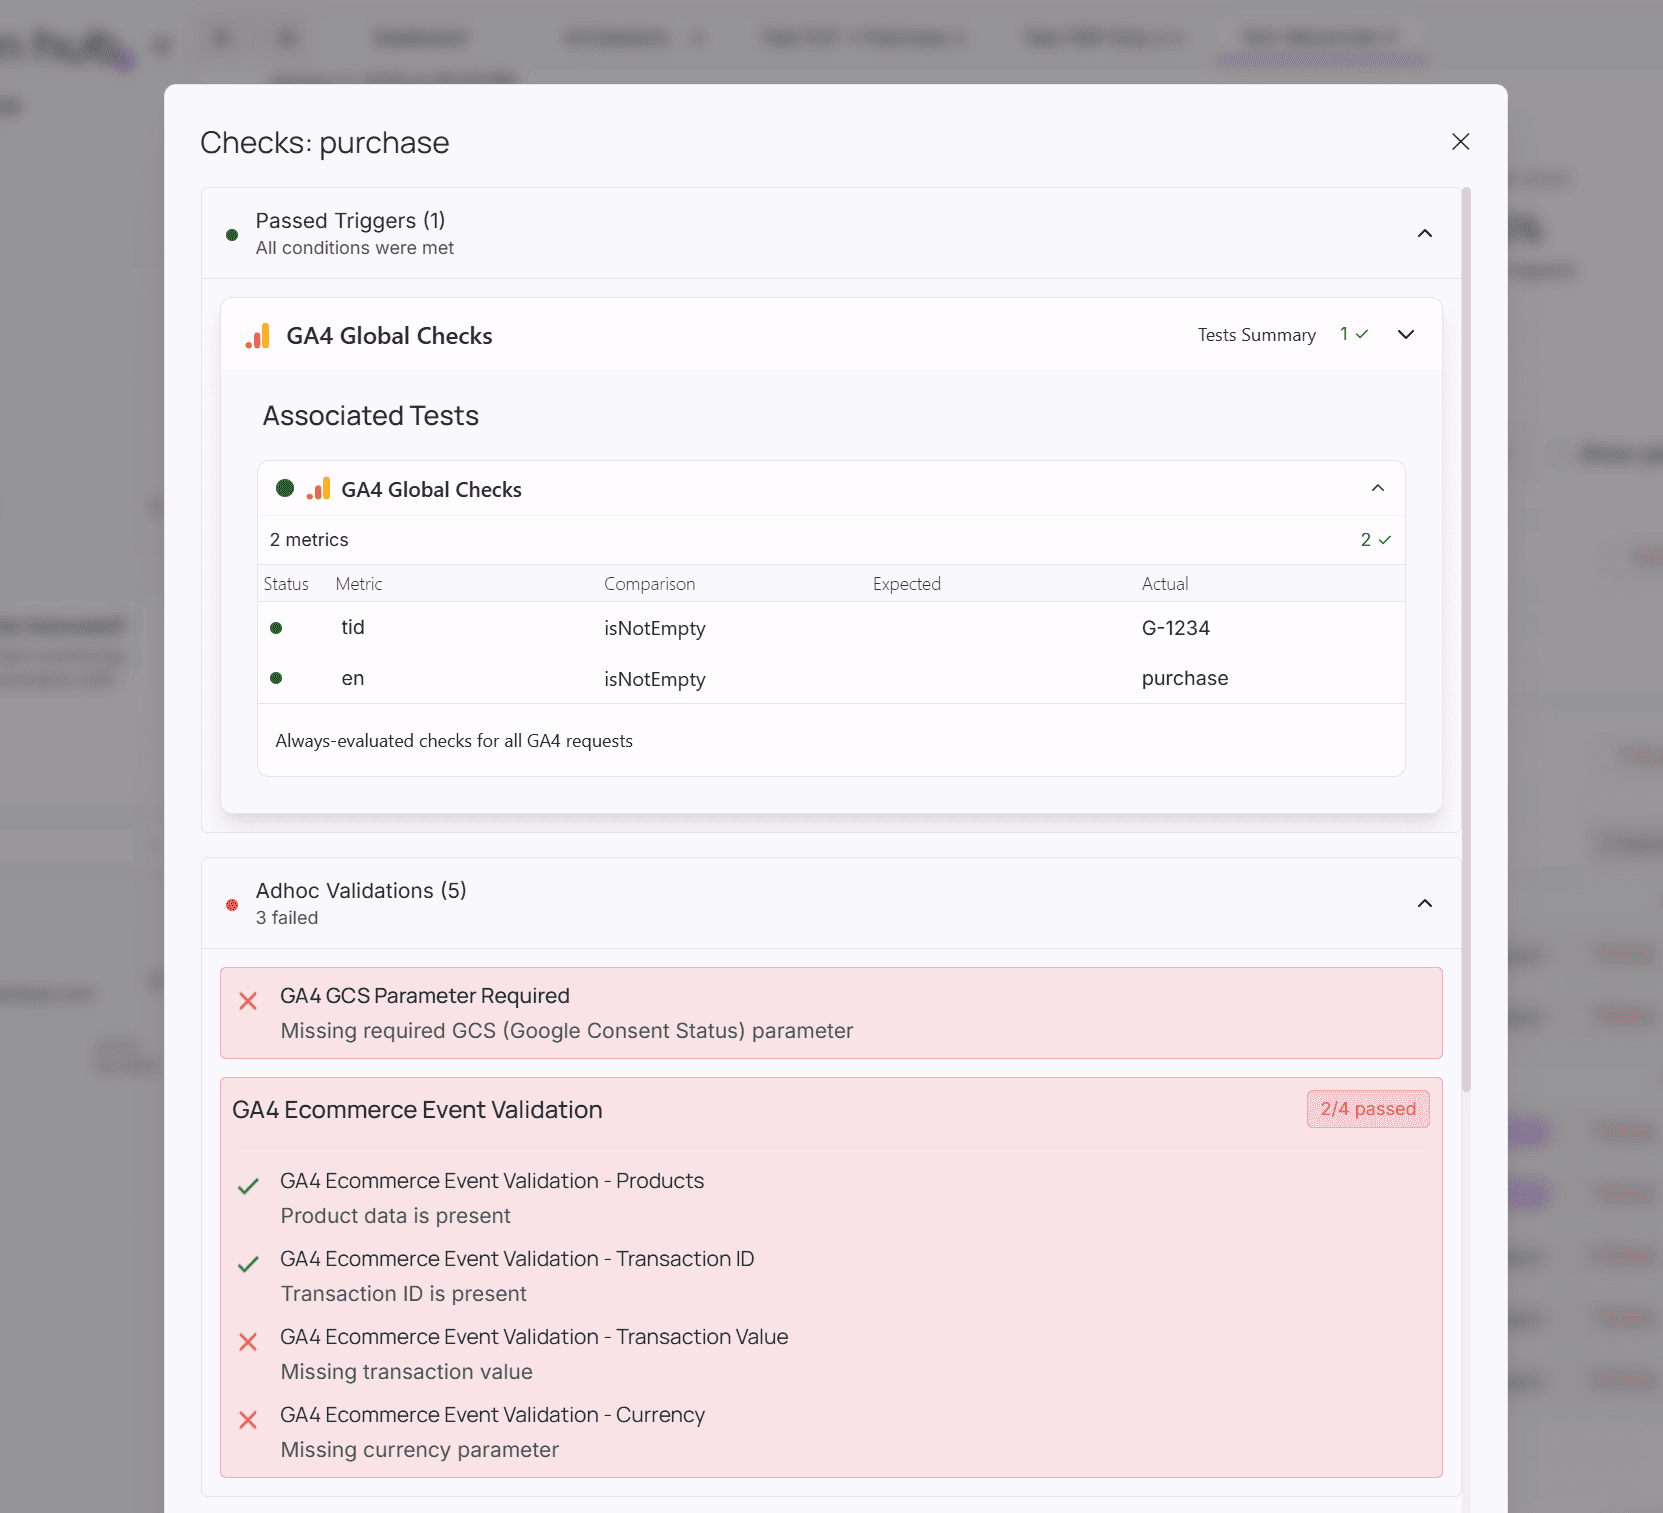This screenshot has width=1663, height=1513.
Task: Click the 2/4 passed badge on Ecommerce Event Validation
Action: click(1368, 1109)
